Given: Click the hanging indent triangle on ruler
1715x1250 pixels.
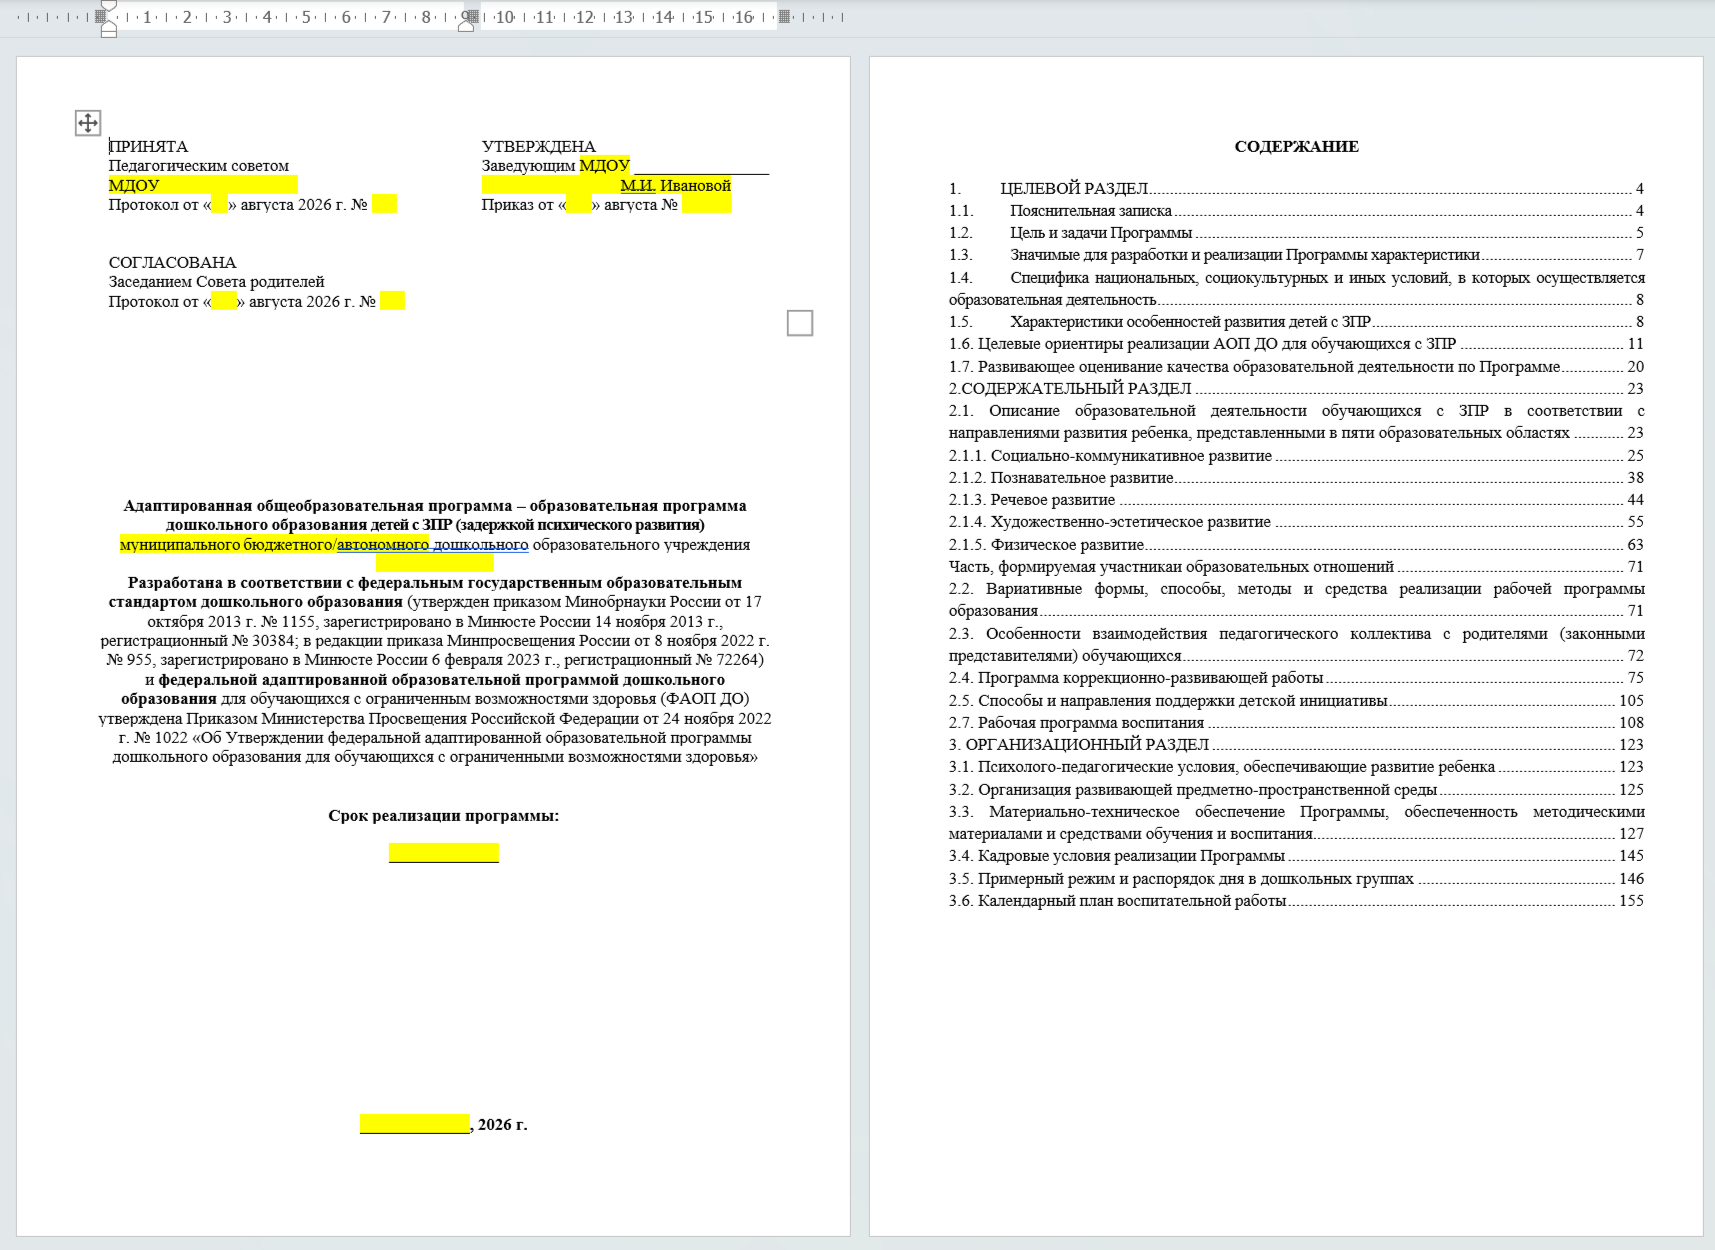Looking at the screenshot, I should (x=109, y=23).
